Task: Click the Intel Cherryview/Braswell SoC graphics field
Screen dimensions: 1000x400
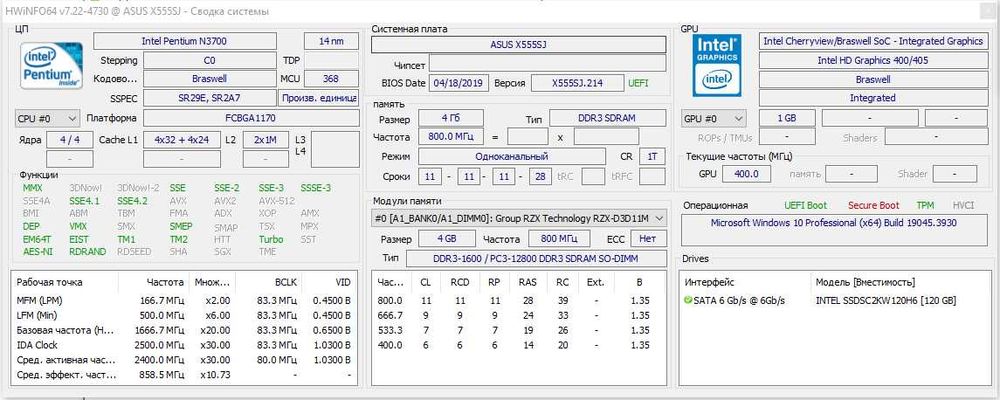Action: [873, 41]
